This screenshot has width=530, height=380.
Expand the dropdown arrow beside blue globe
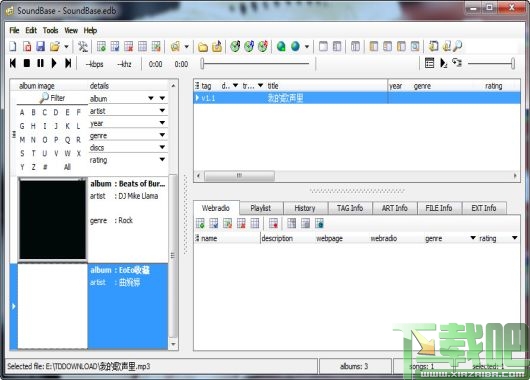(x=307, y=47)
